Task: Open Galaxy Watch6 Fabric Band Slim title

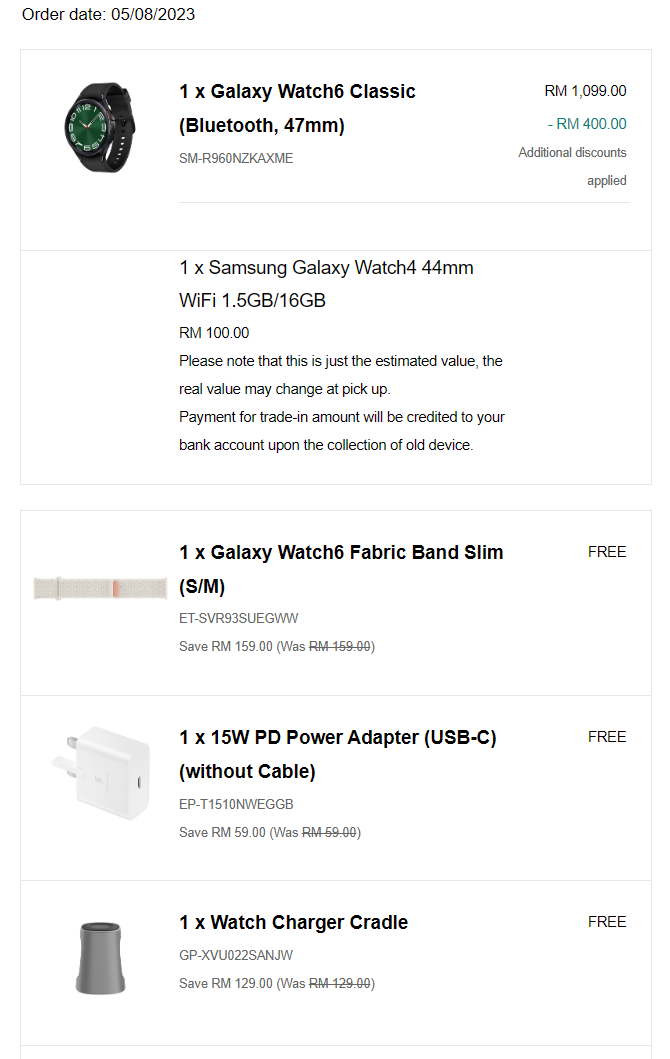Action: 341,569
